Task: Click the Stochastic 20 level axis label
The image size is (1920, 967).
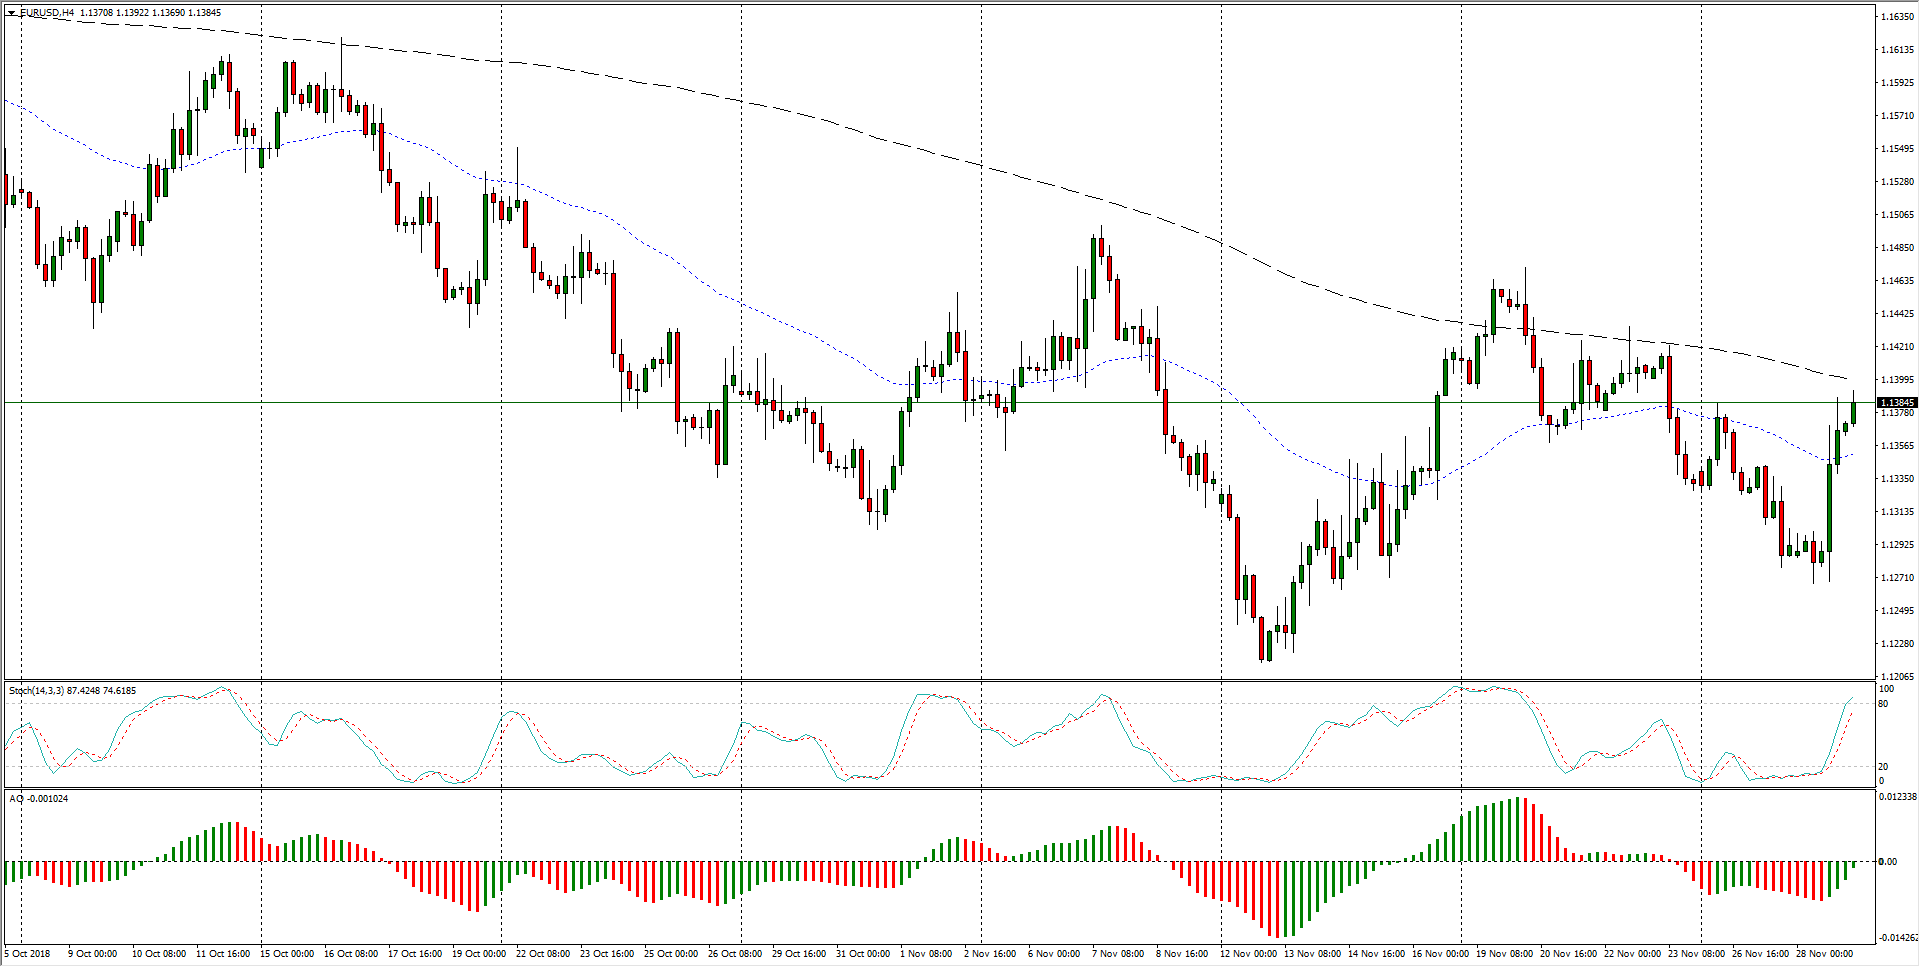Action: 1884,767
